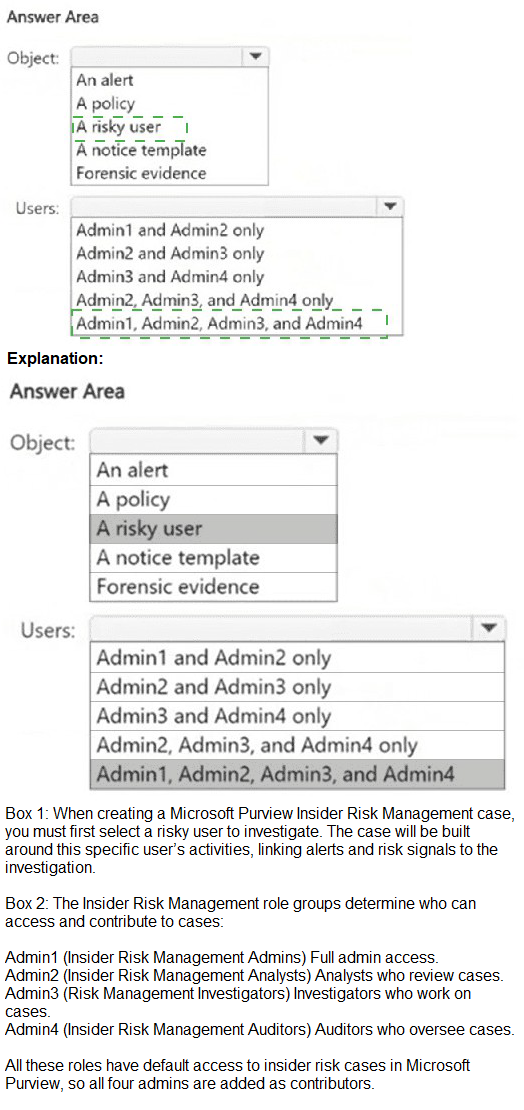Open the top Object dropdown arrow
The height and width of the screenshot is (1110, 524).
(255, 57)
